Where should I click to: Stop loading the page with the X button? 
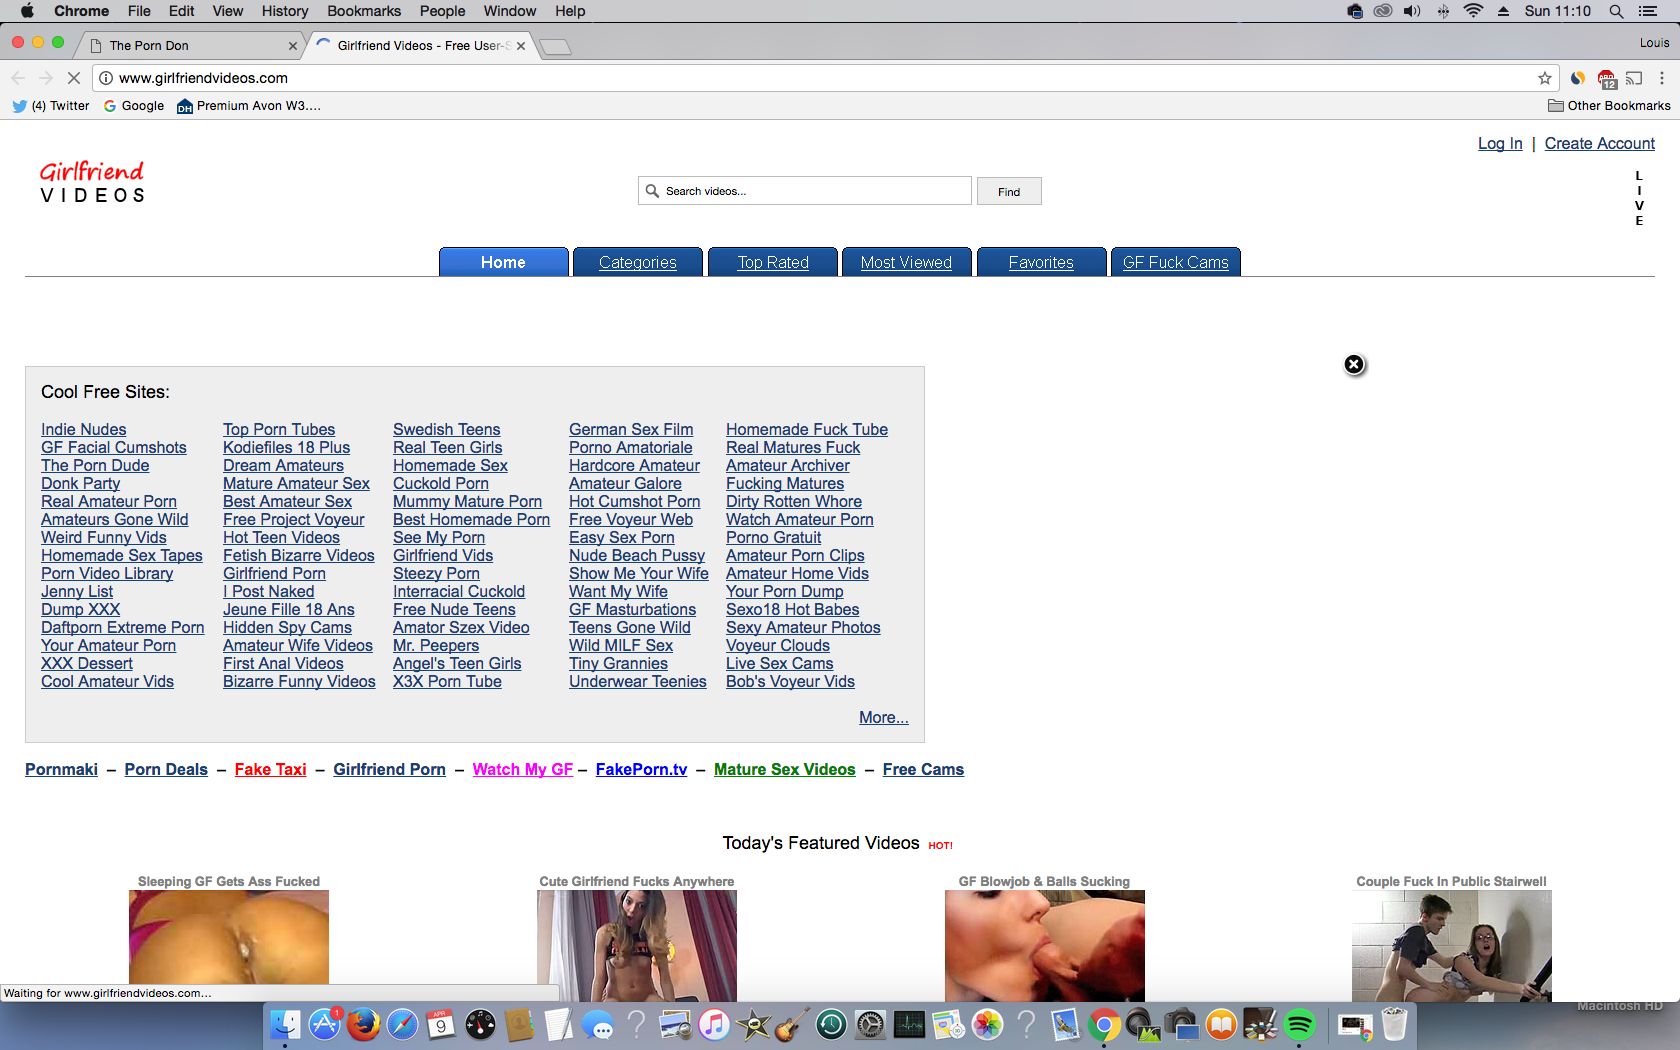73,78
